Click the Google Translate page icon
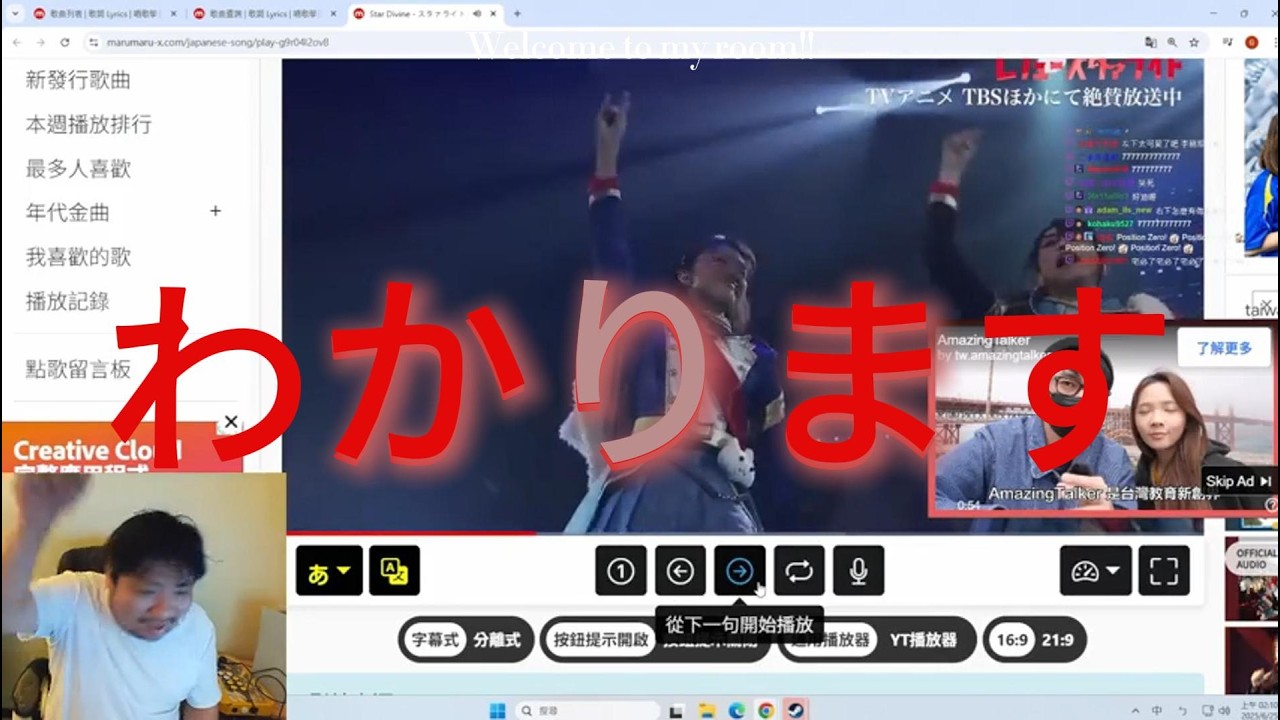1280x720 pixels. click(x=1150, y=42)
